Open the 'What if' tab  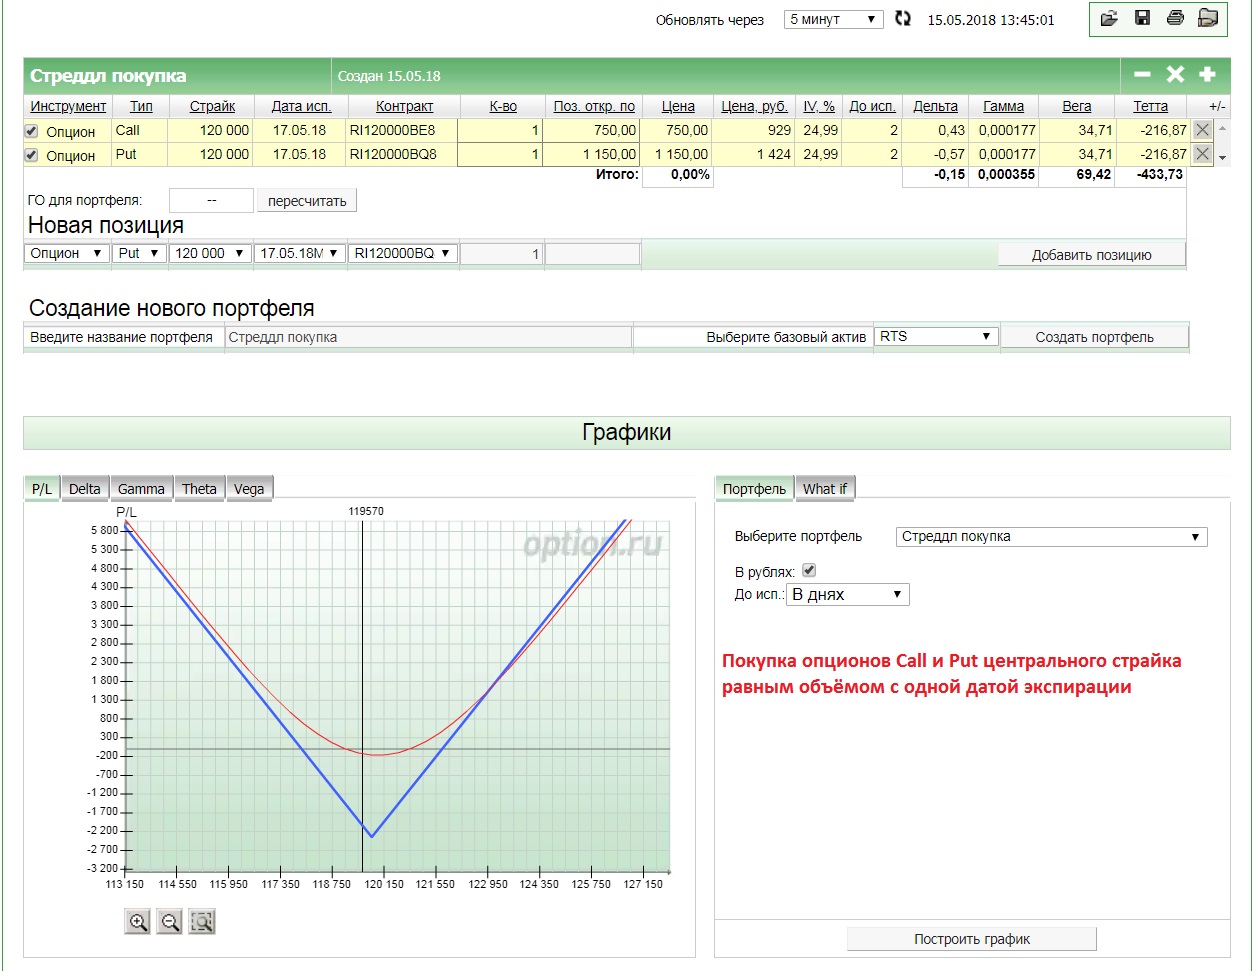(825, 488)
